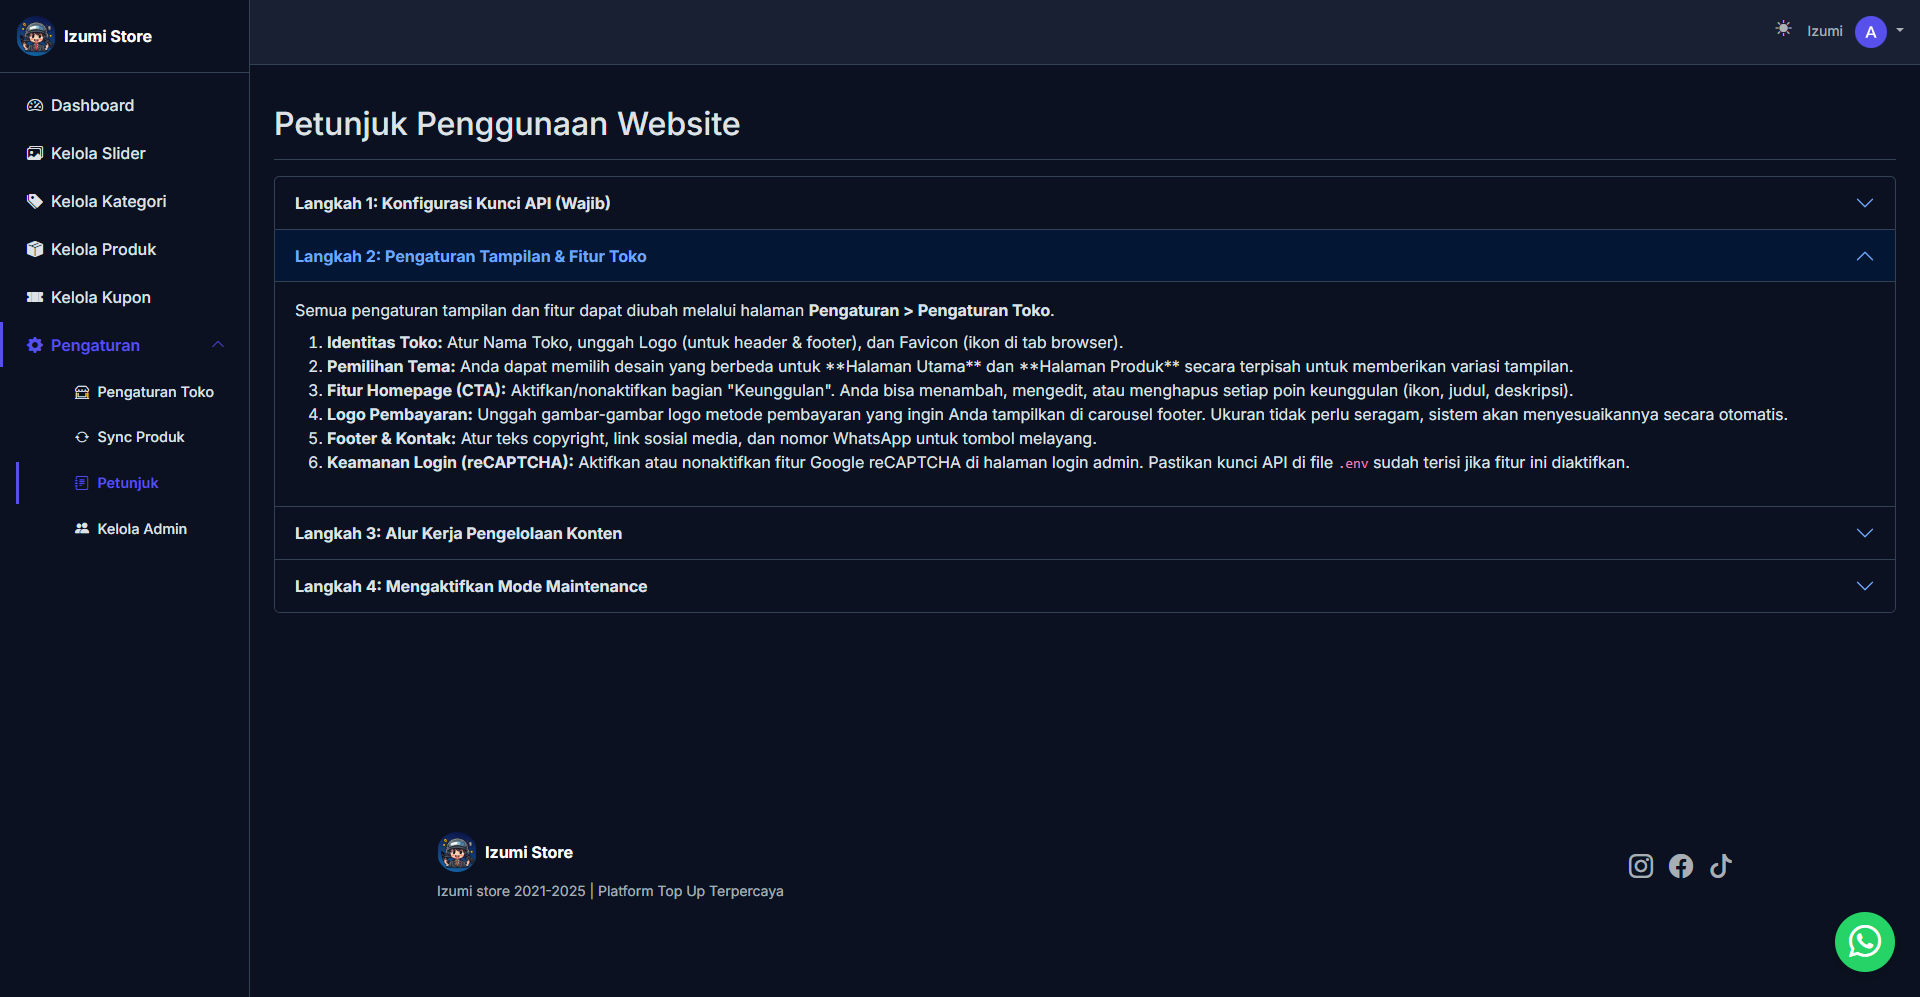This screenshot has width=1920, height=997.
Task: Expand Langkah 3 Alur Kerja Pengelolaan Konten
Action: pyautogui.click(x=1084, y=533)
